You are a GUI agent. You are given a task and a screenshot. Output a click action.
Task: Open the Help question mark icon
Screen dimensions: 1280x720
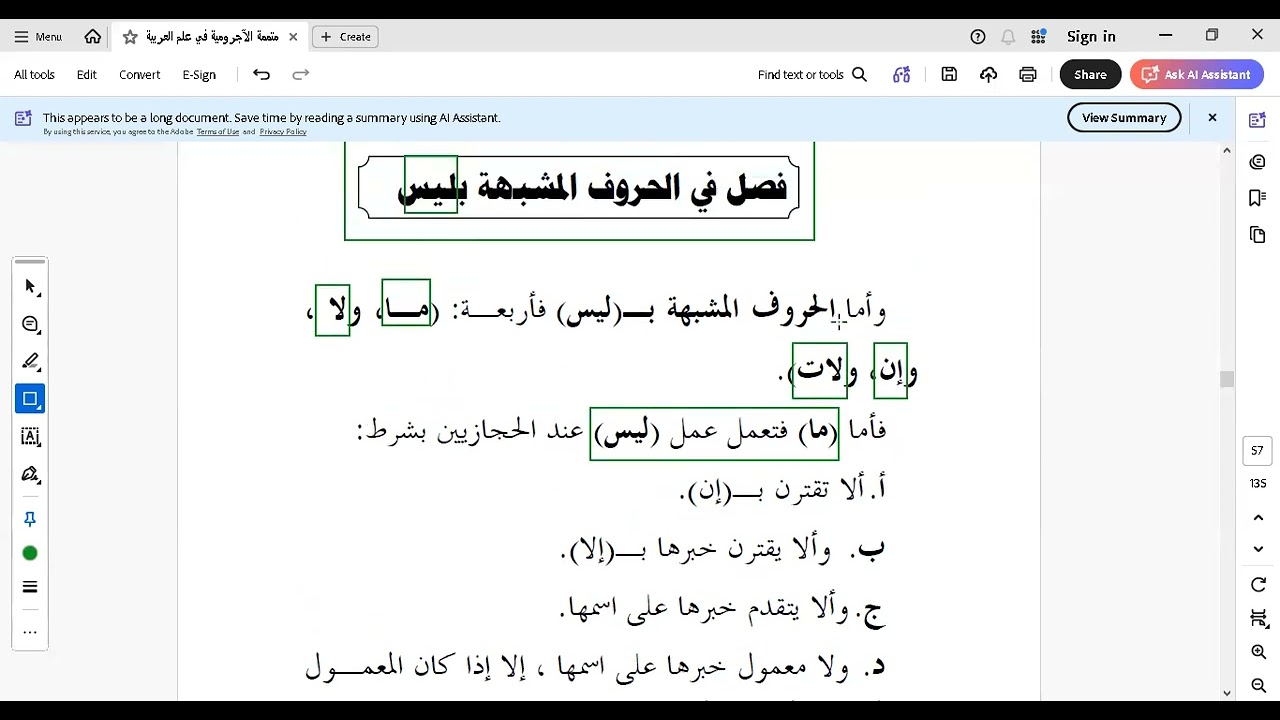978,36
